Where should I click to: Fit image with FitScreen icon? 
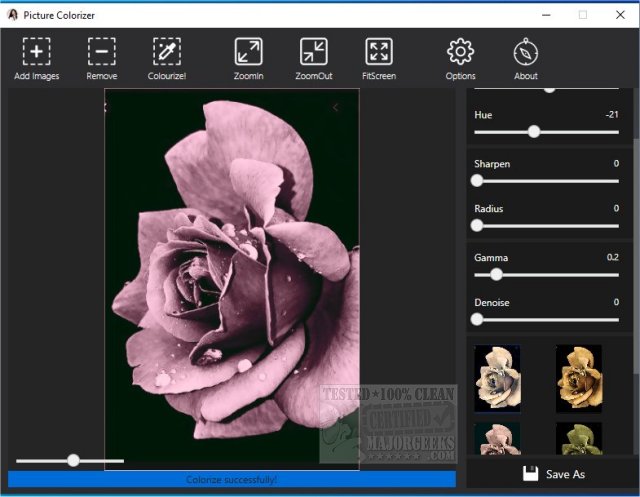click(378, 52)
